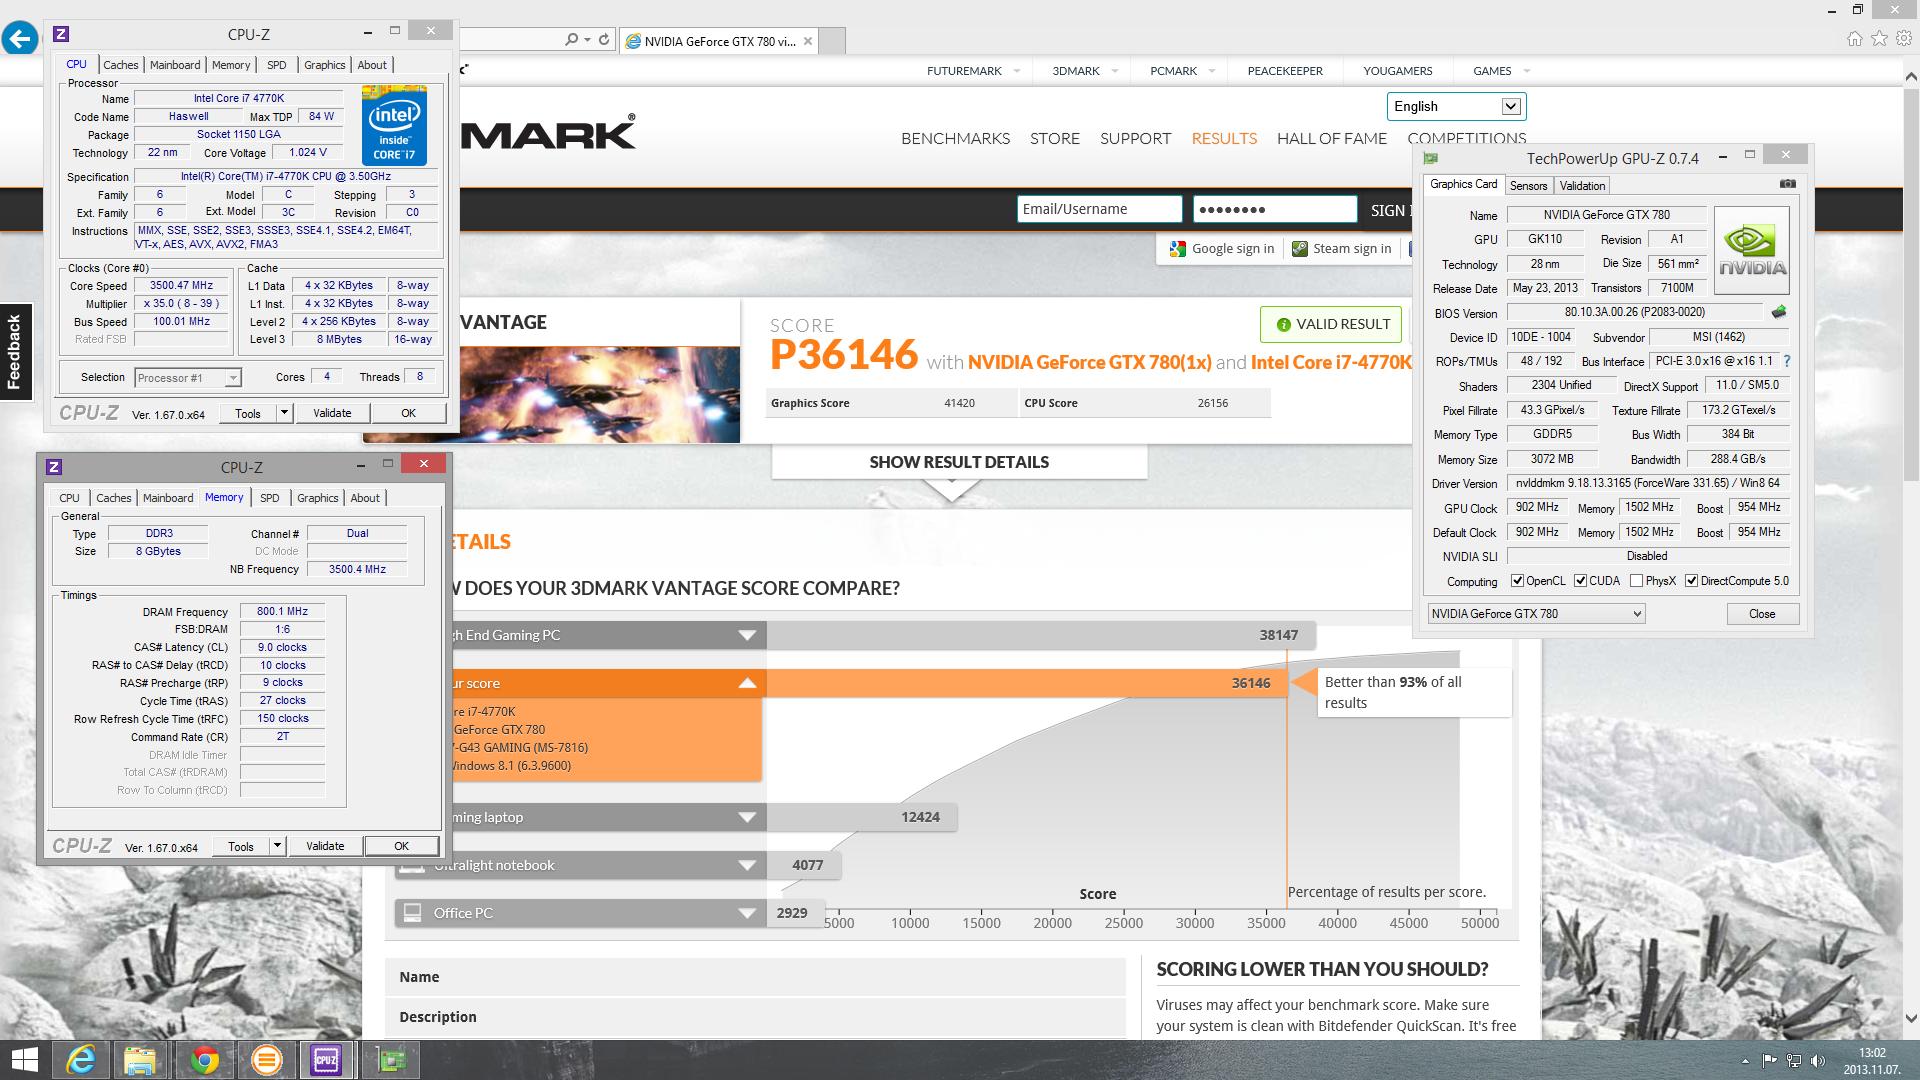Expand the Ultralight notebook row
The image size is (1920, 1080).
(x=747, y=865)
